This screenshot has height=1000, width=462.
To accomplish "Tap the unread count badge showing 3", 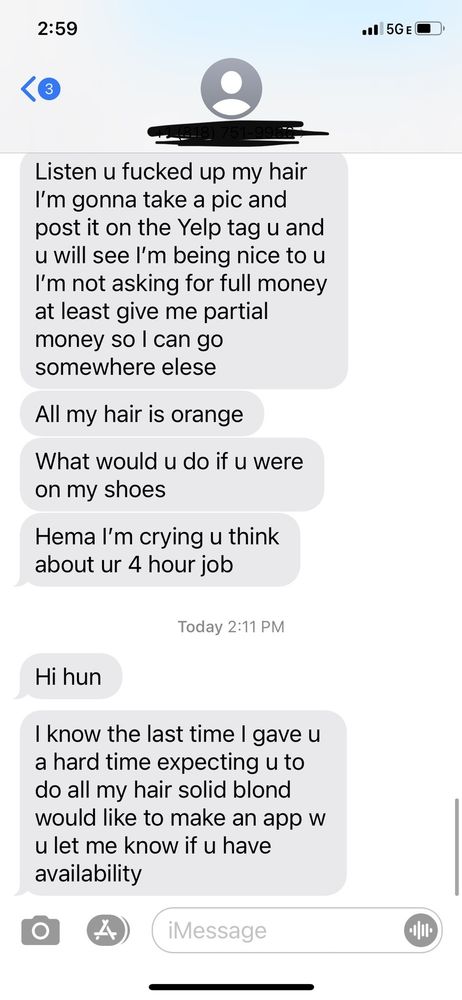I will [x=50, y=89].
